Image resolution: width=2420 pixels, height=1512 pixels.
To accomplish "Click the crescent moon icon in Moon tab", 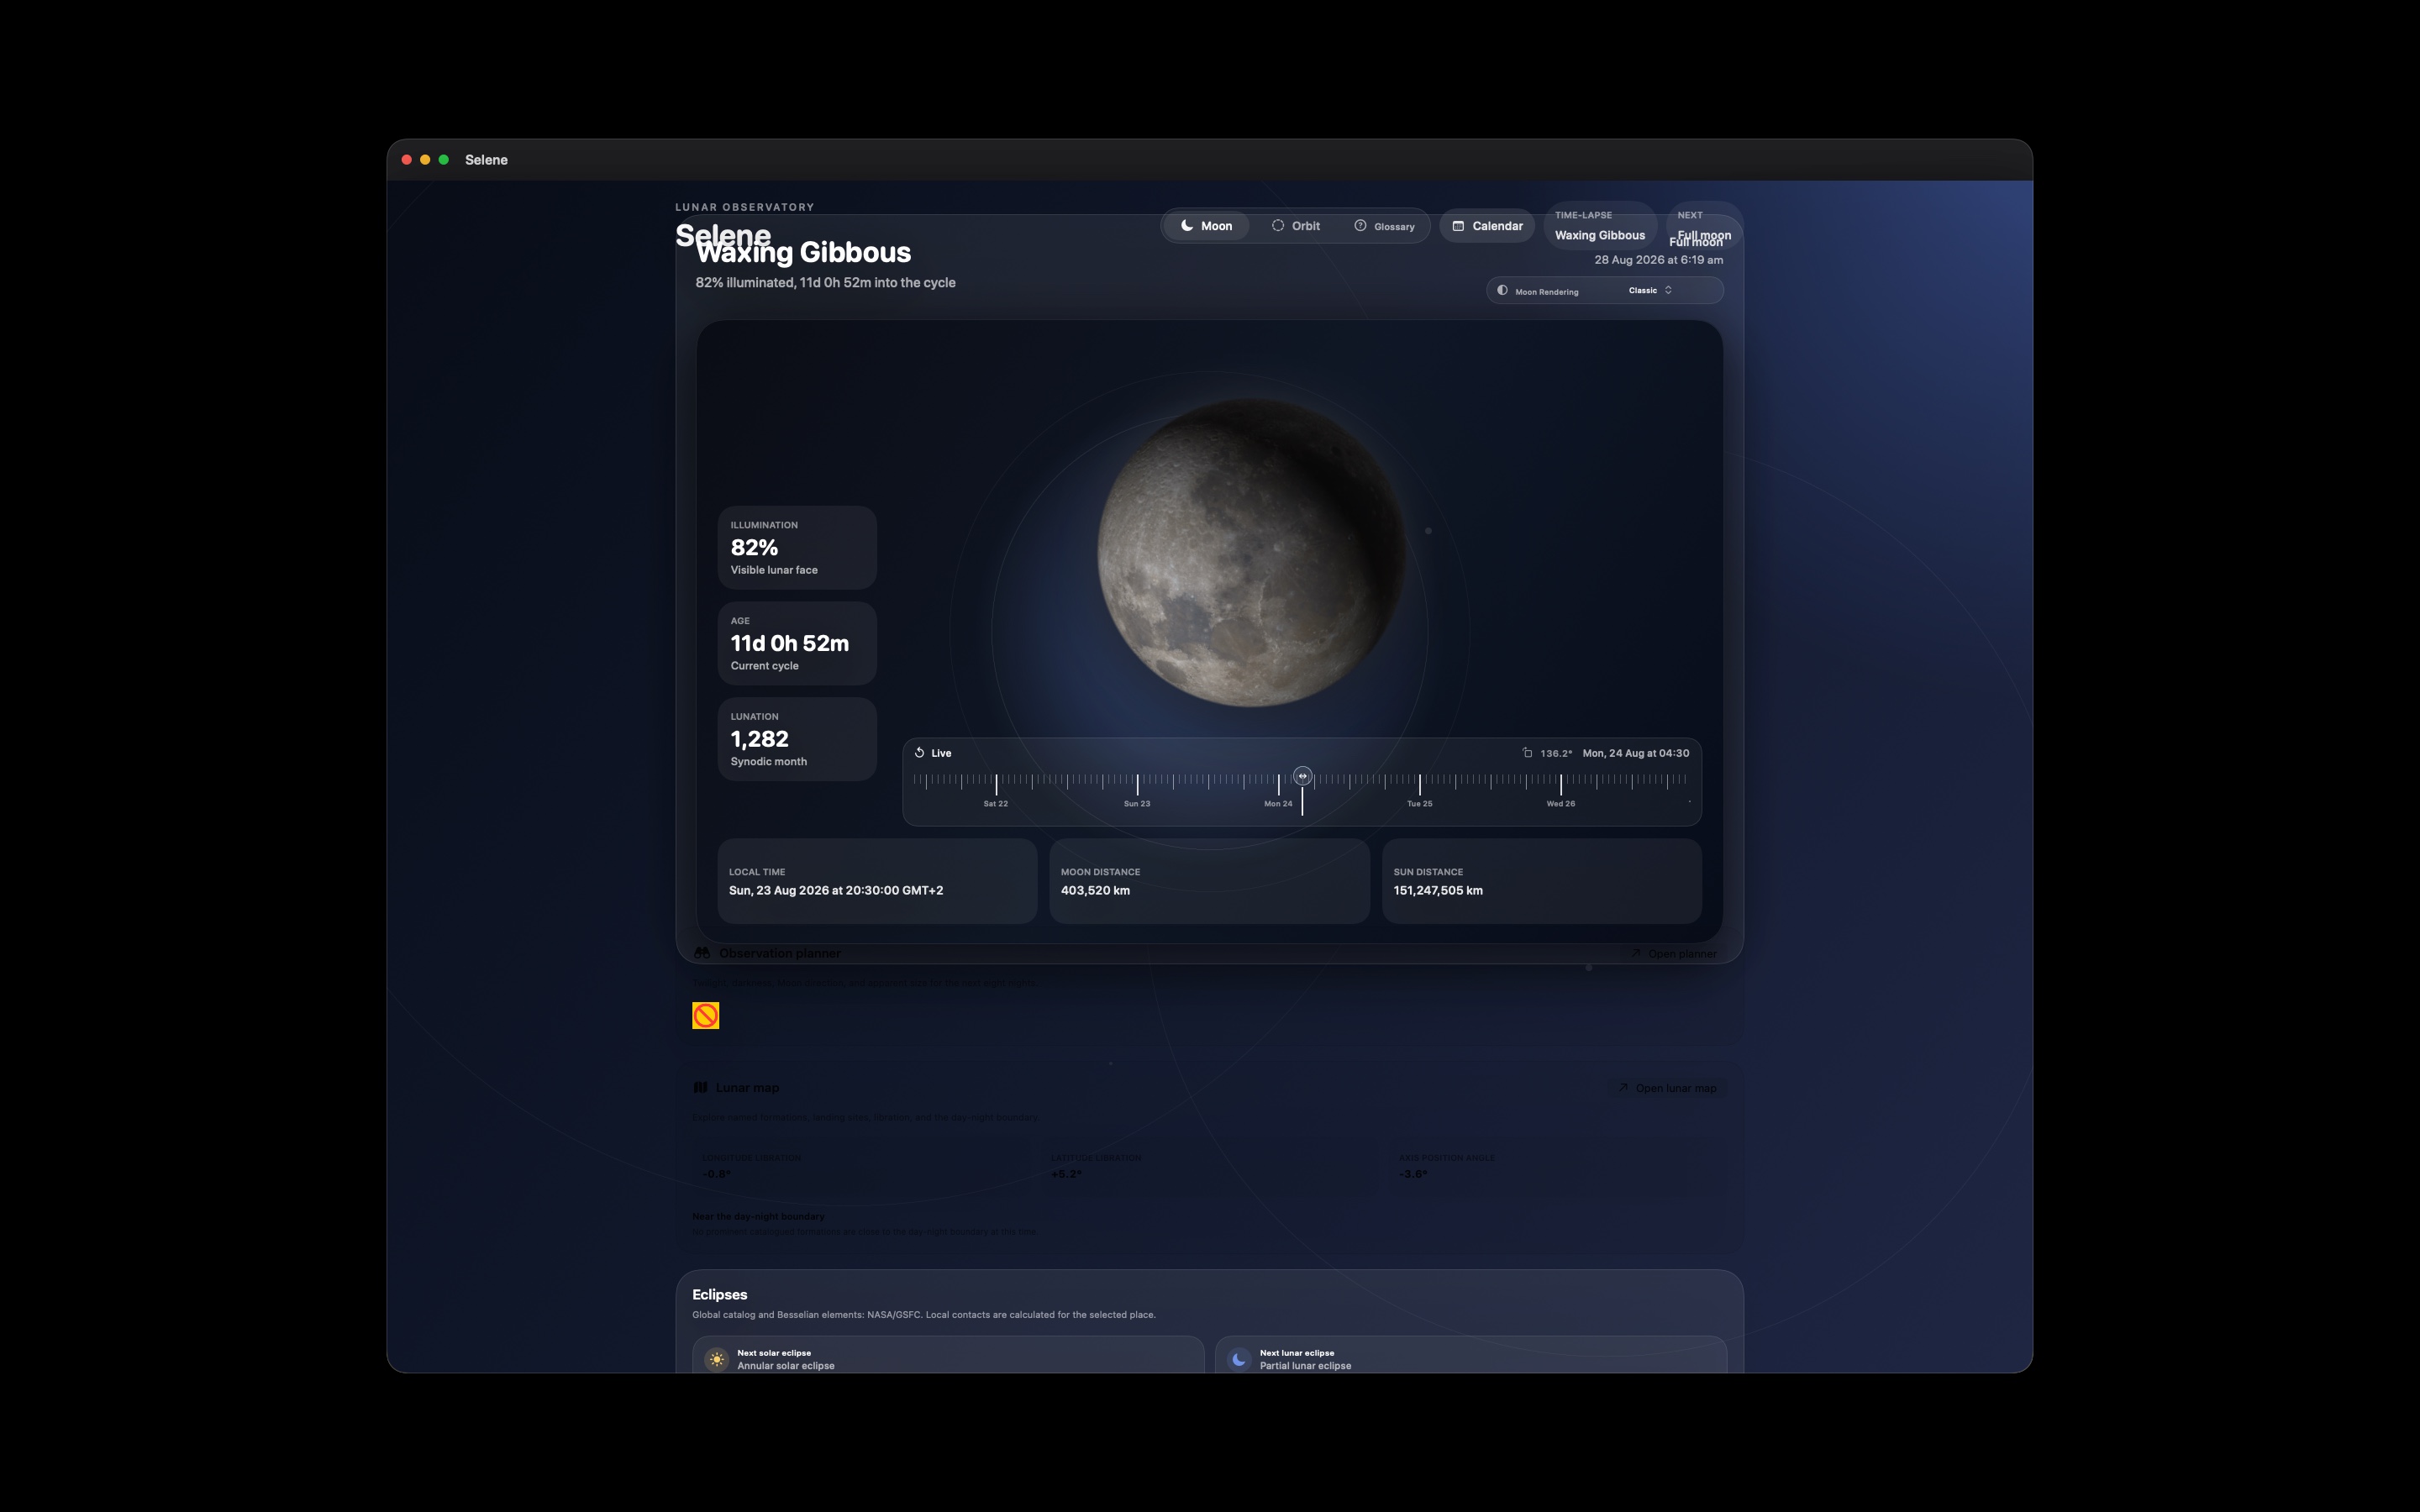I will (x=1187, y=226).
